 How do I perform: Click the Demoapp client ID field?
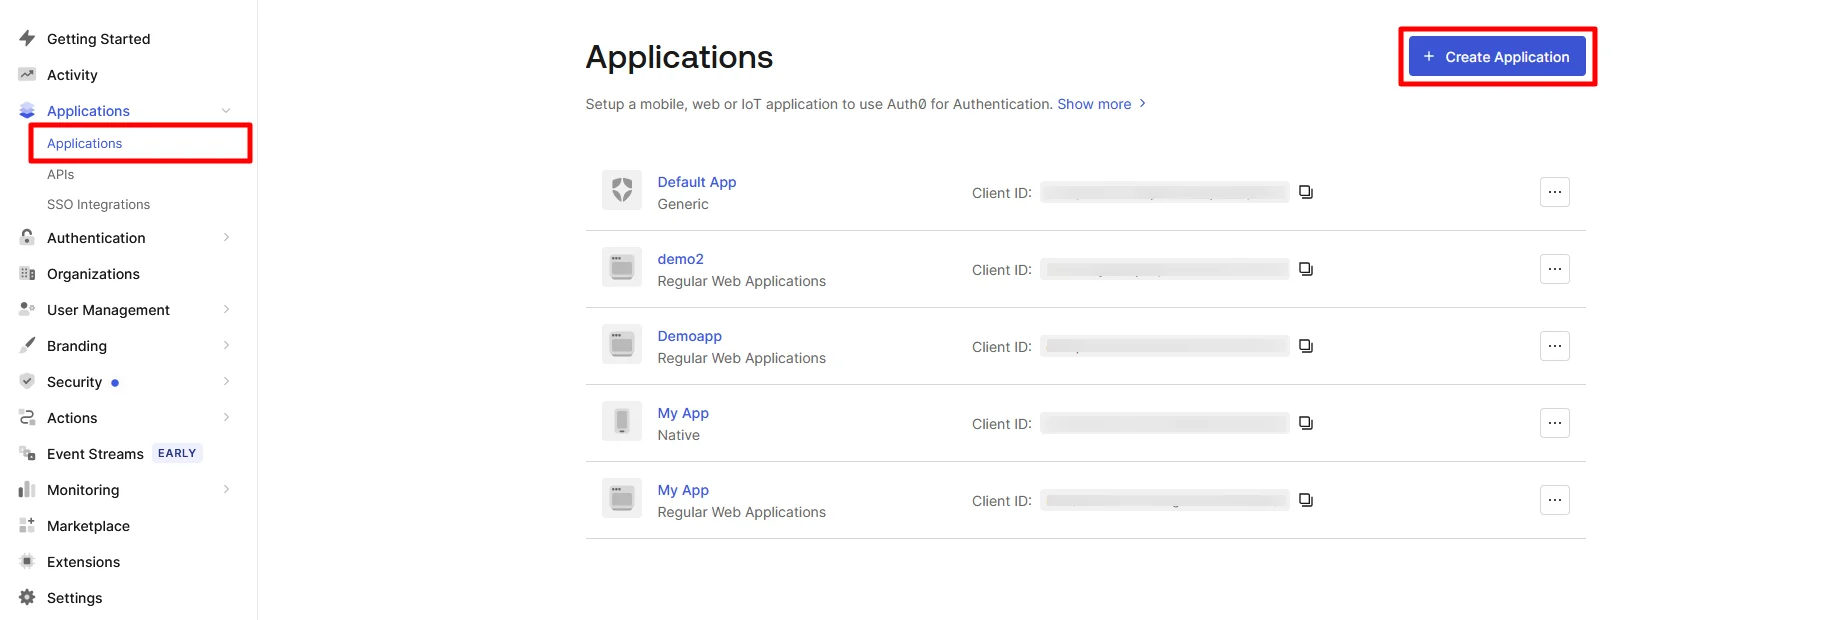[x=1164, y=346]
